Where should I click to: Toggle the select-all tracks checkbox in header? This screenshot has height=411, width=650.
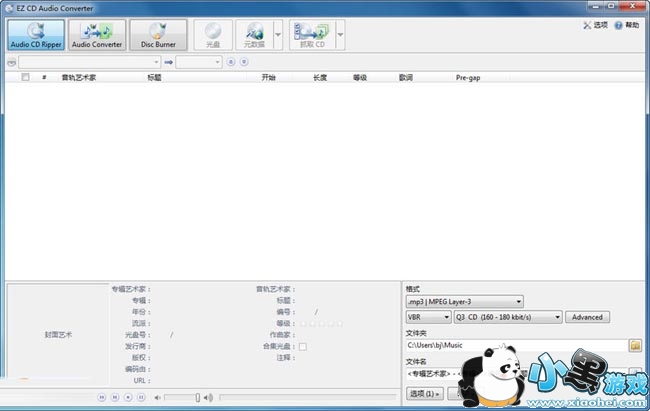[25, 77]
